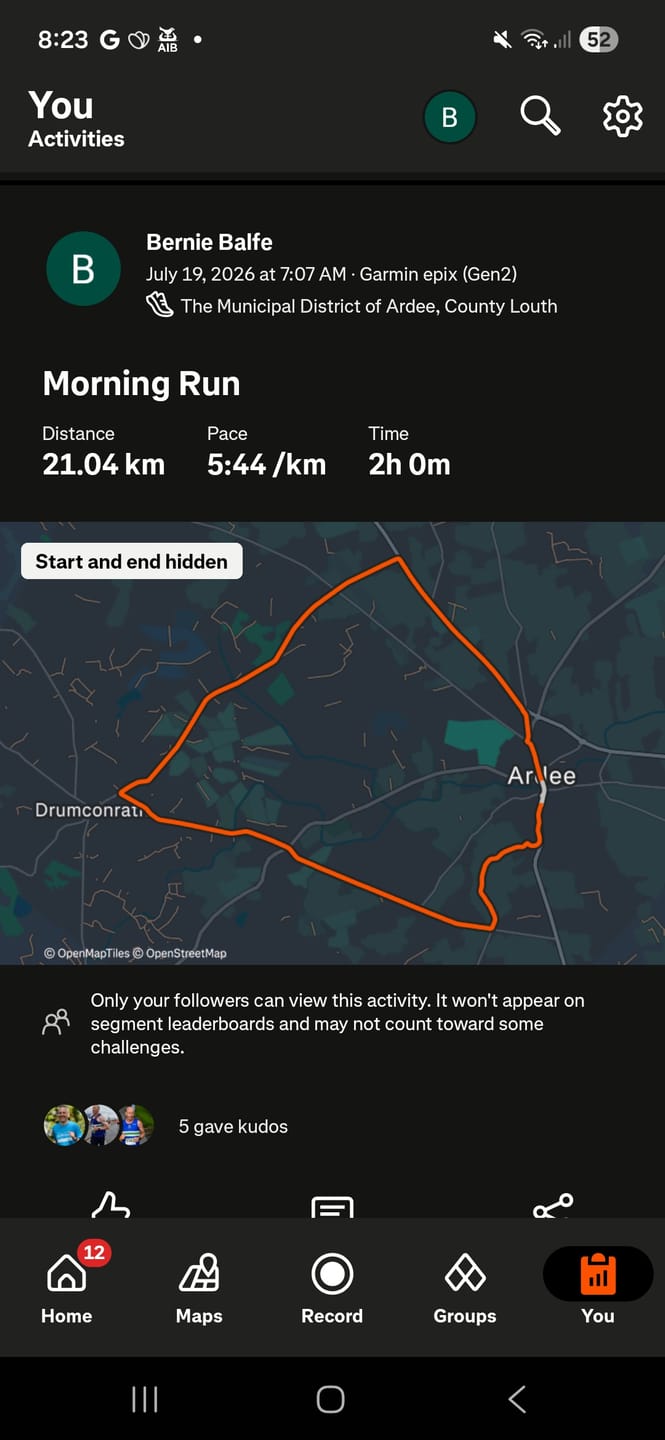Open the Groups tab

click(465, 1288)
